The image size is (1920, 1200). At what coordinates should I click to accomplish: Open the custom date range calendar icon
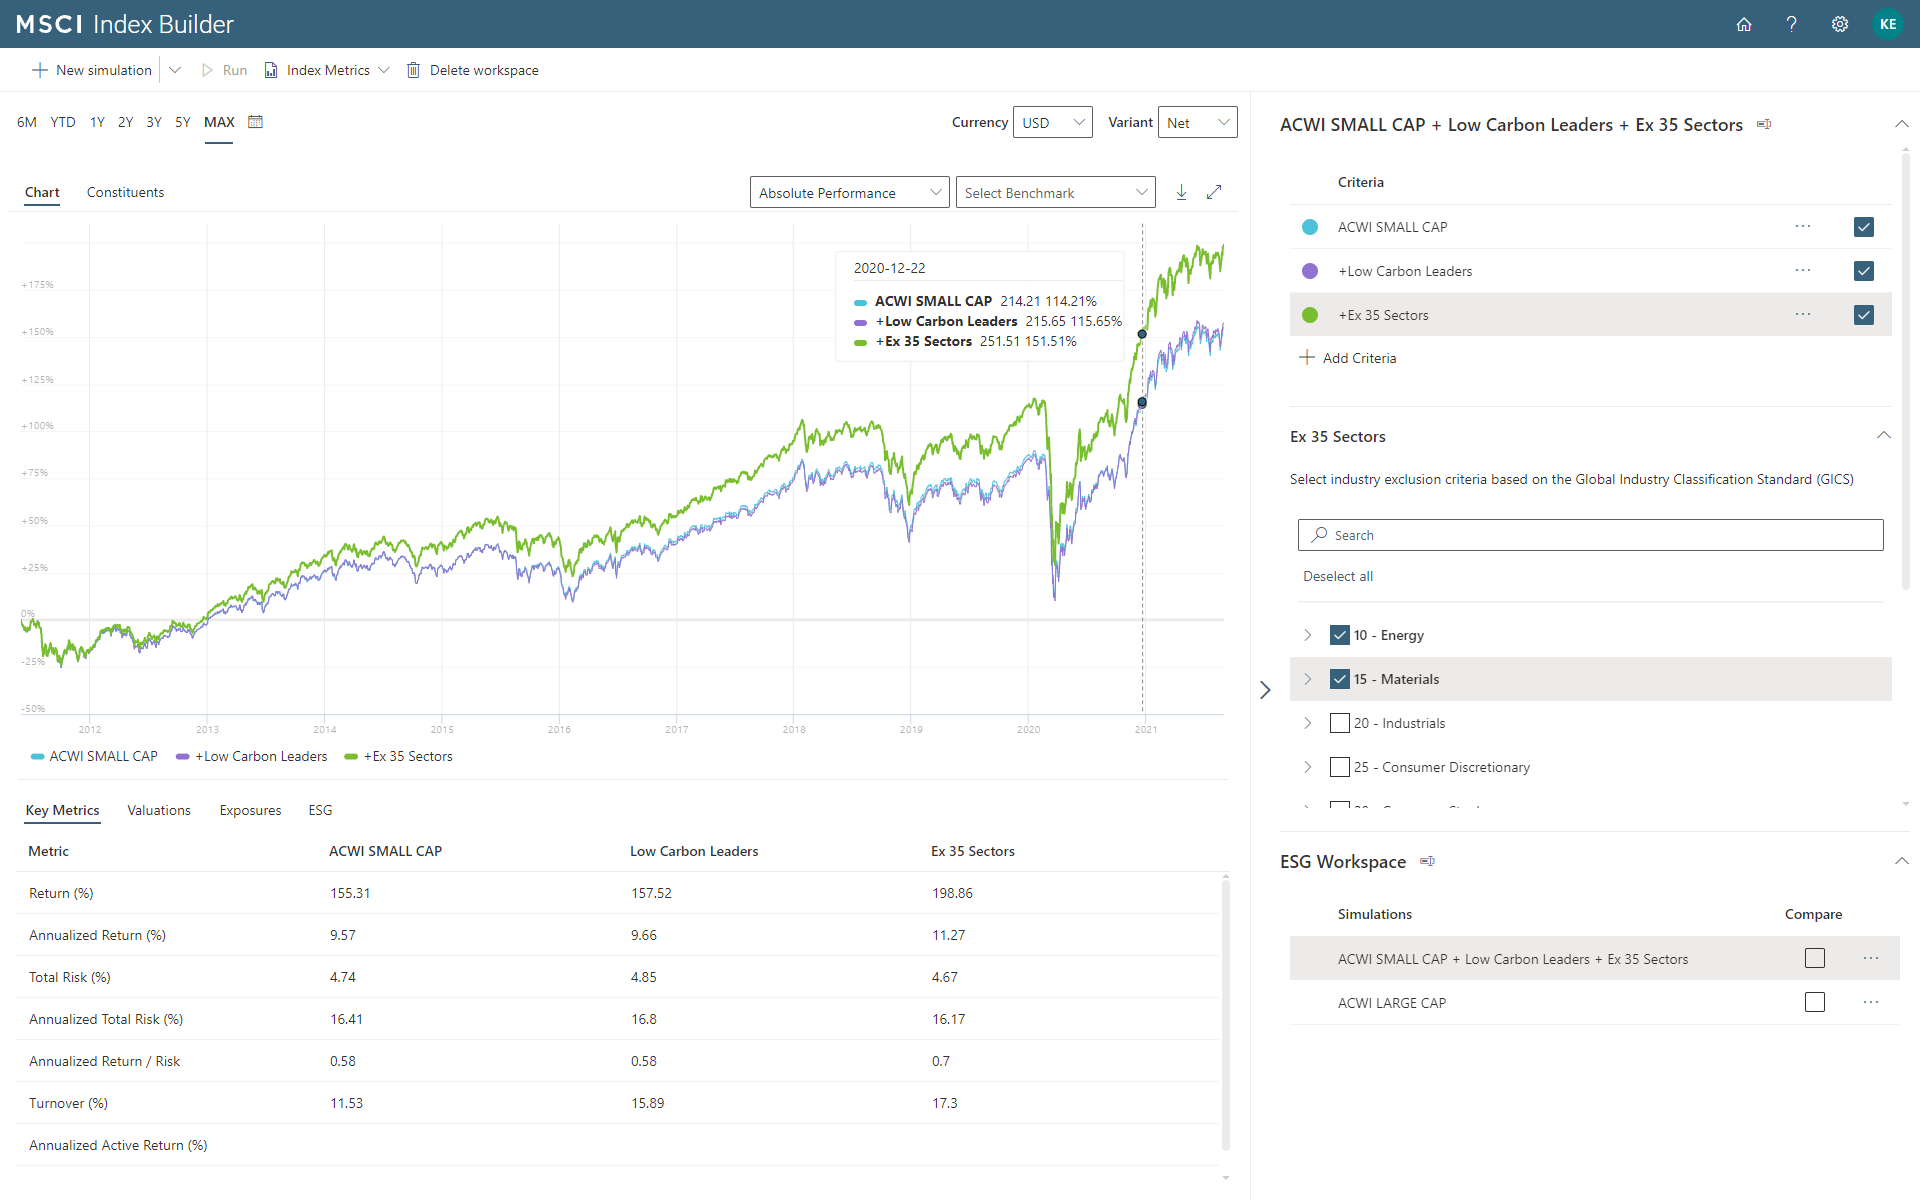[255, 122]
